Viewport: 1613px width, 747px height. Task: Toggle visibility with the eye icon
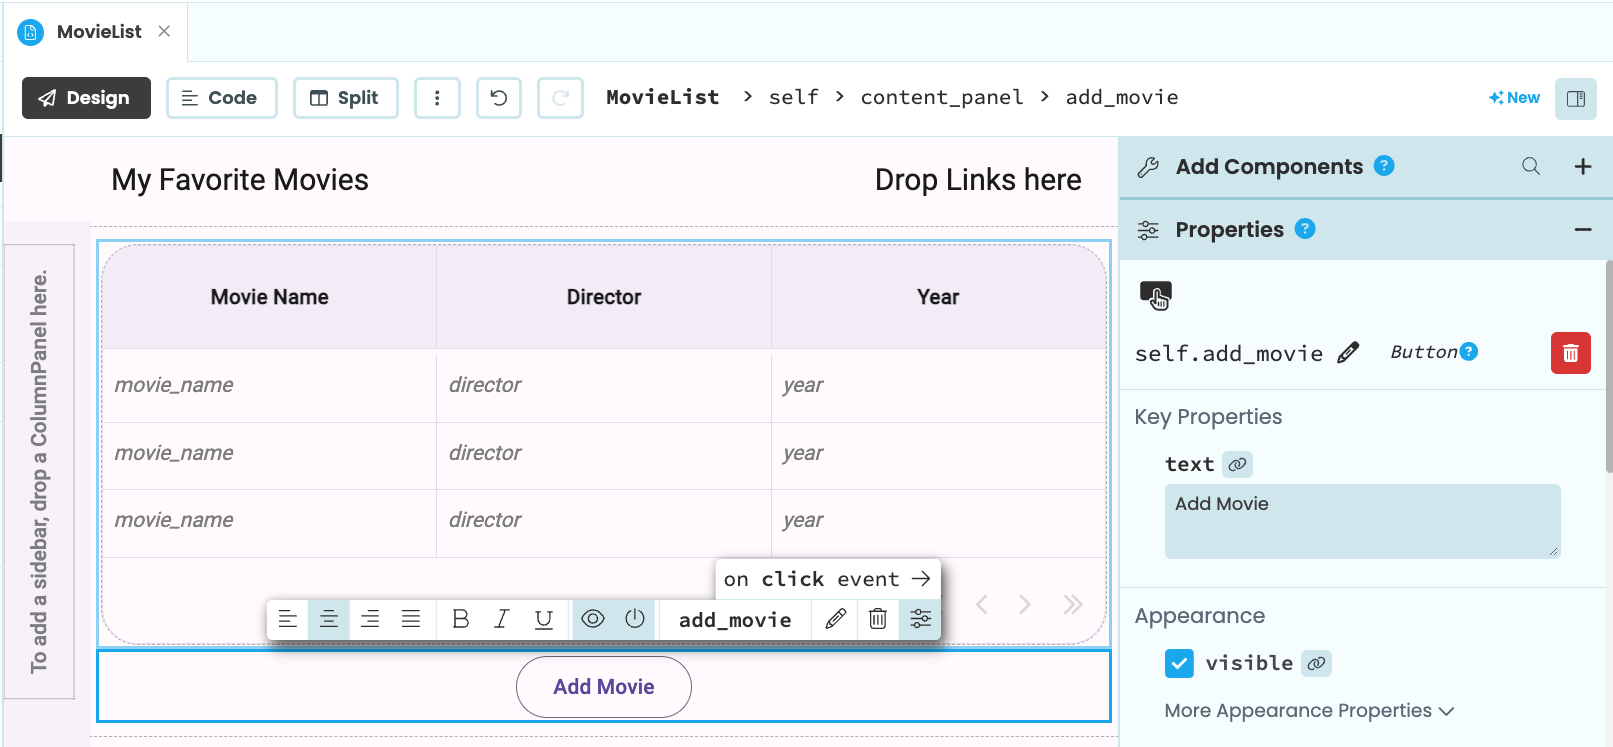tap(593, 619)
